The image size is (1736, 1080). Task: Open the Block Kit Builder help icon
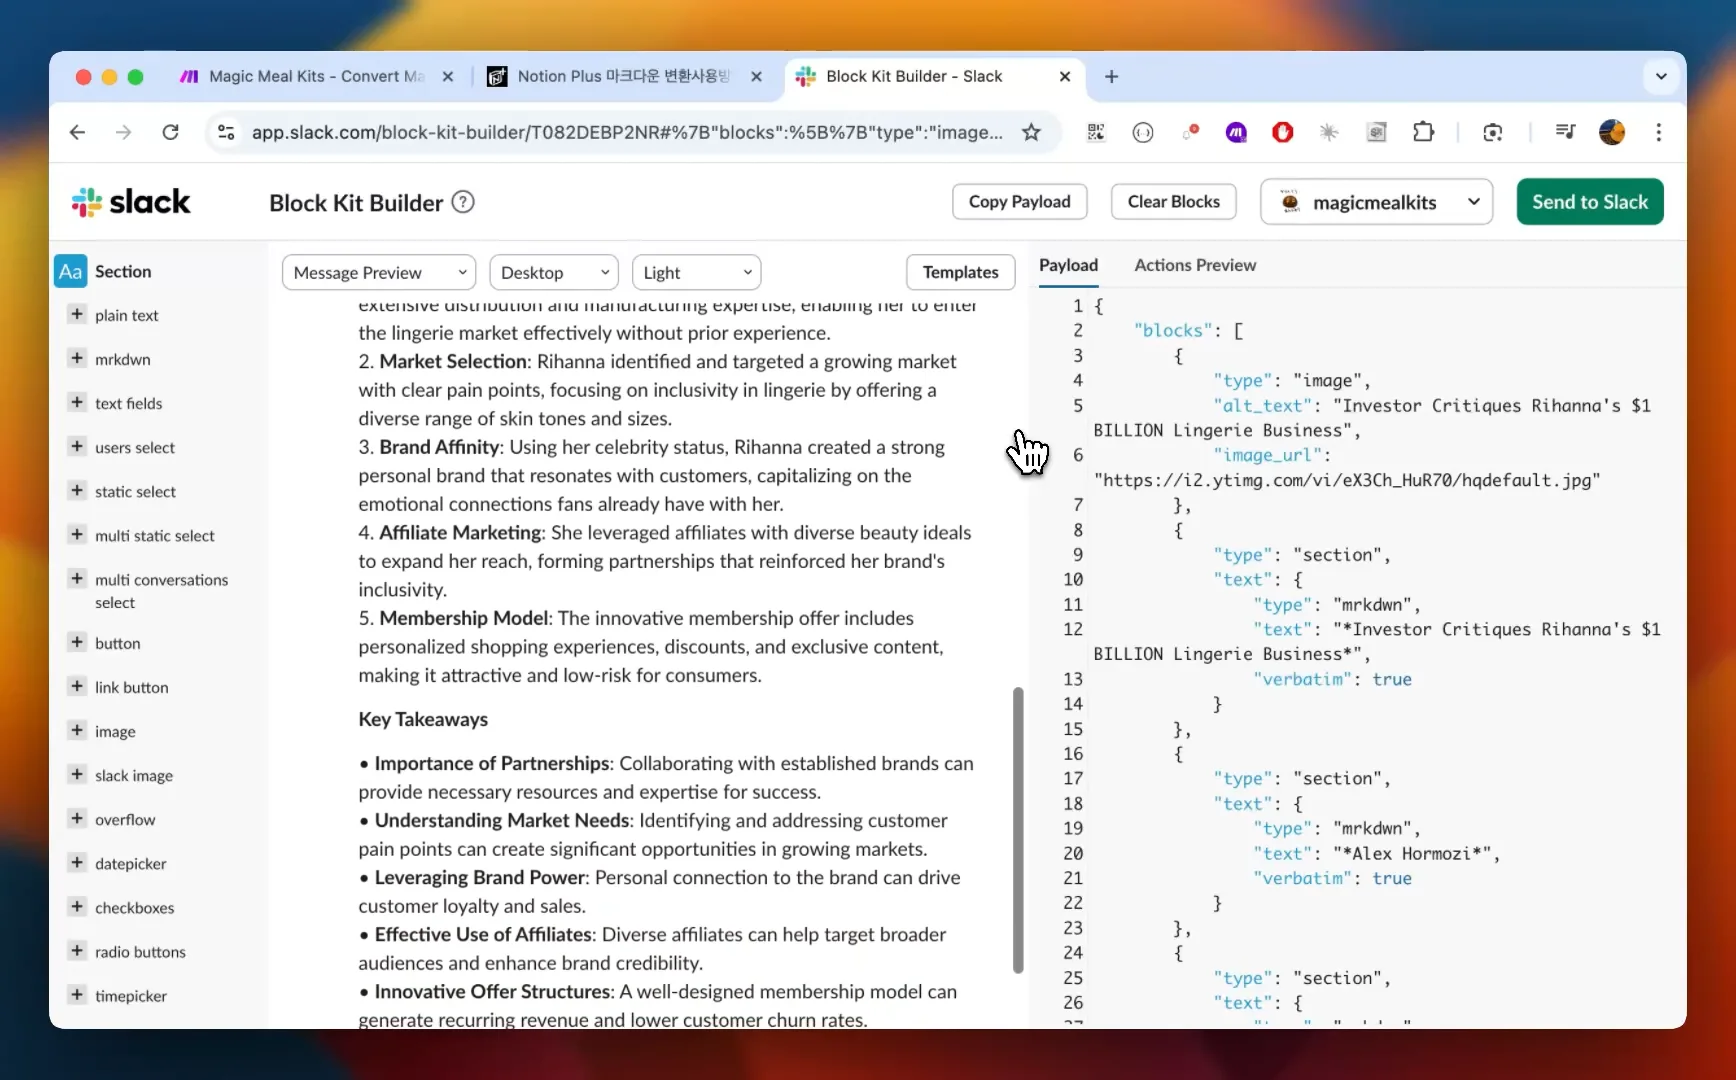coord(463,202)
